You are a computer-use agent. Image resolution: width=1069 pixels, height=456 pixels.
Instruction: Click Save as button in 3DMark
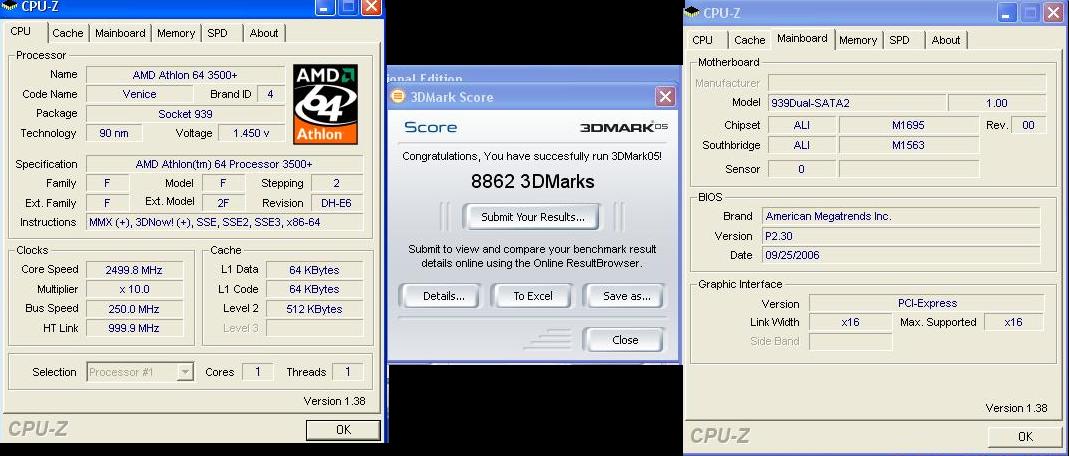point(627,296)
